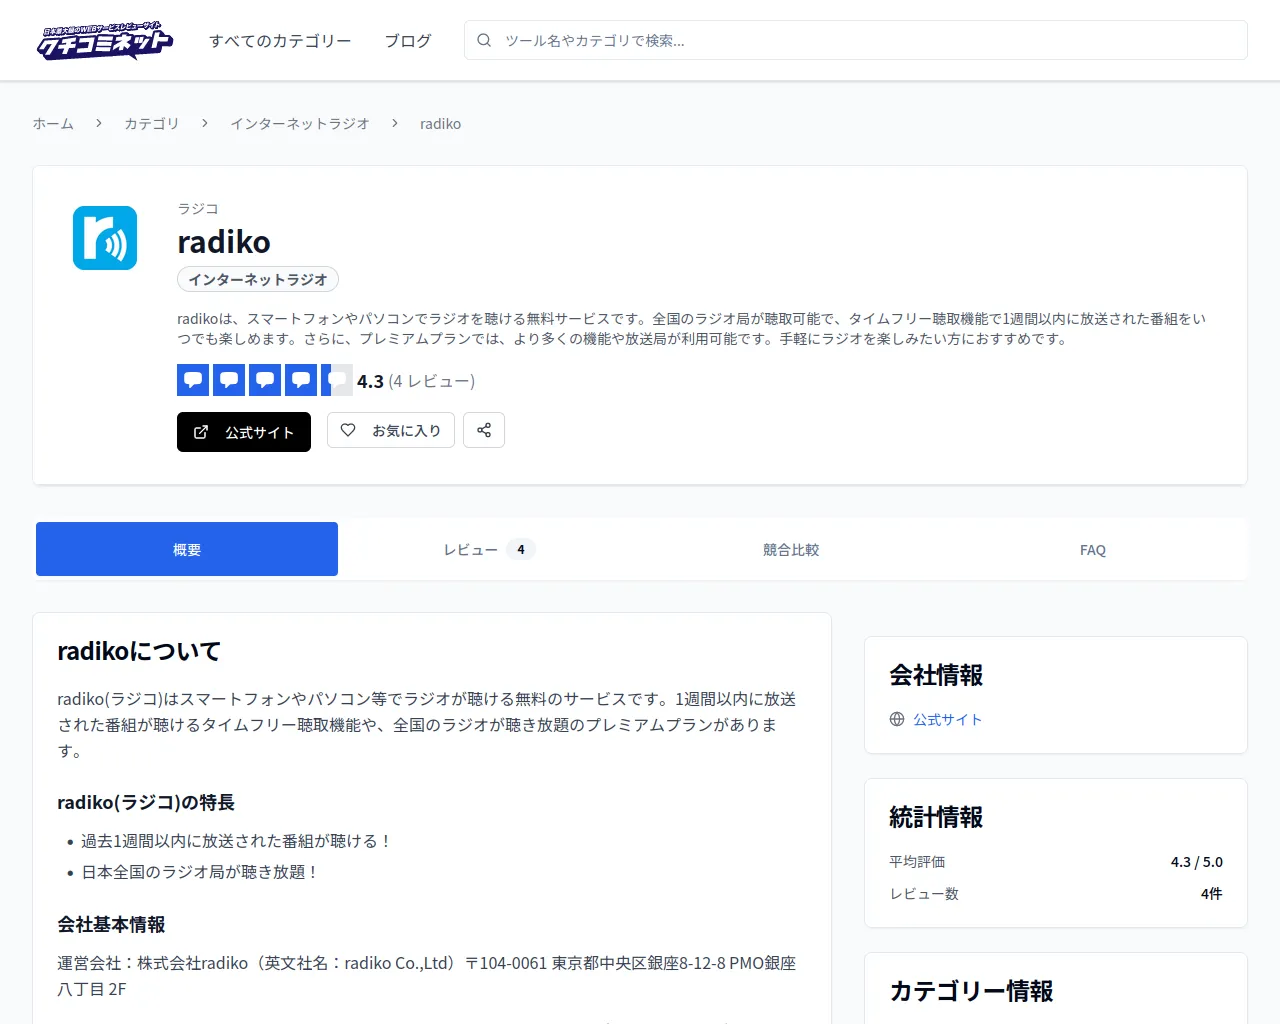Click the radiko main title heading
Image resolution: width=1280 pixels, height=1024 pixels.
tap(224, 242)
